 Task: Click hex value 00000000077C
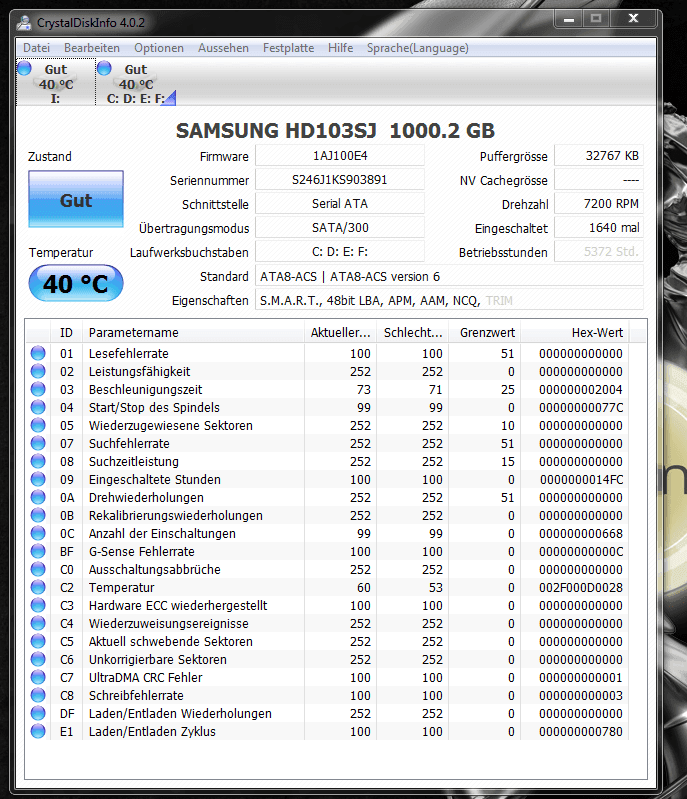click(580, 408)
